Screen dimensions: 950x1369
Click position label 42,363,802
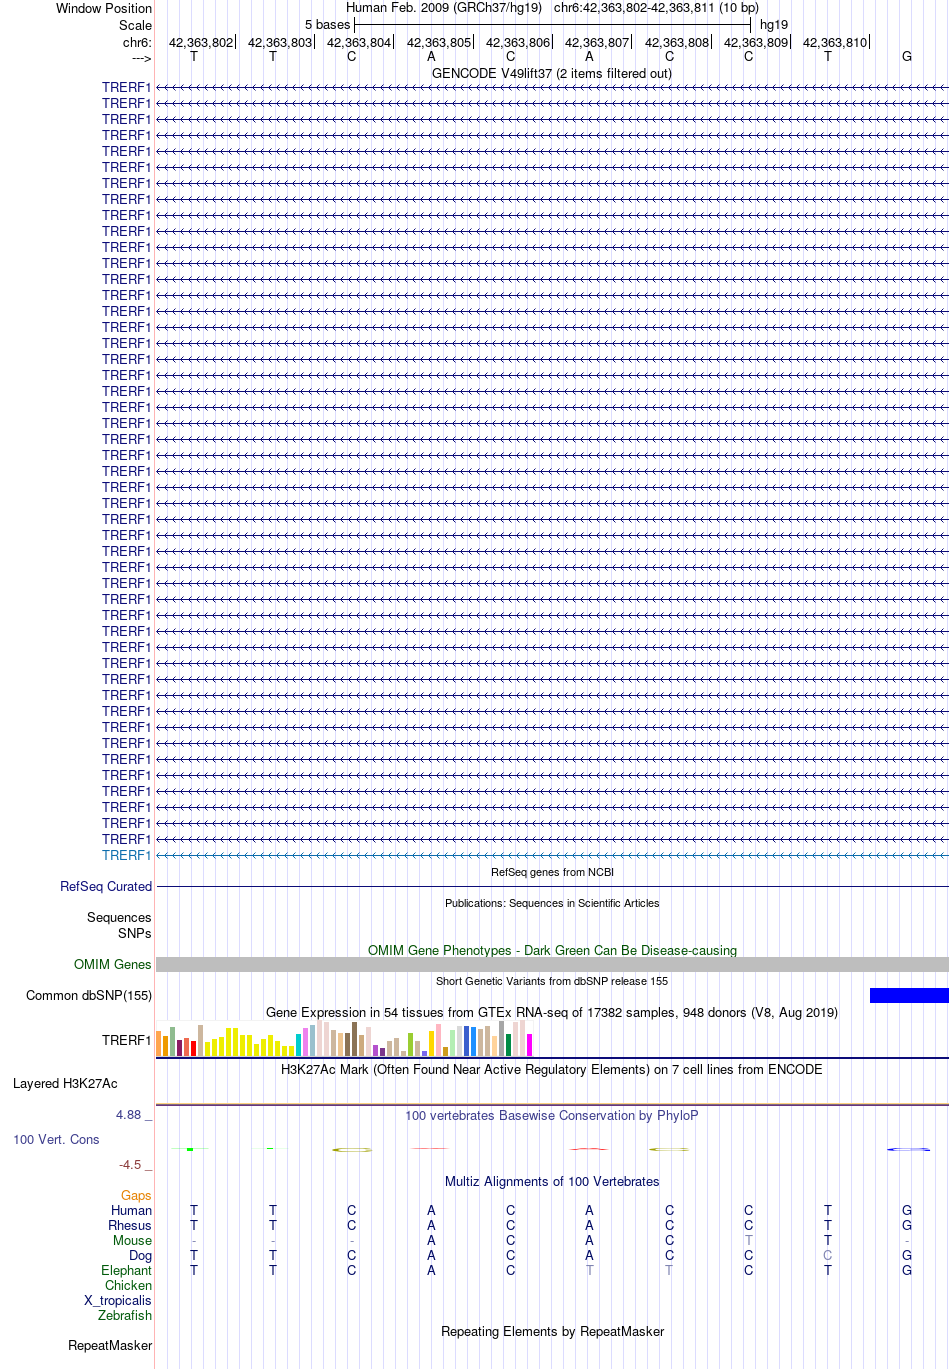point(200,43)
